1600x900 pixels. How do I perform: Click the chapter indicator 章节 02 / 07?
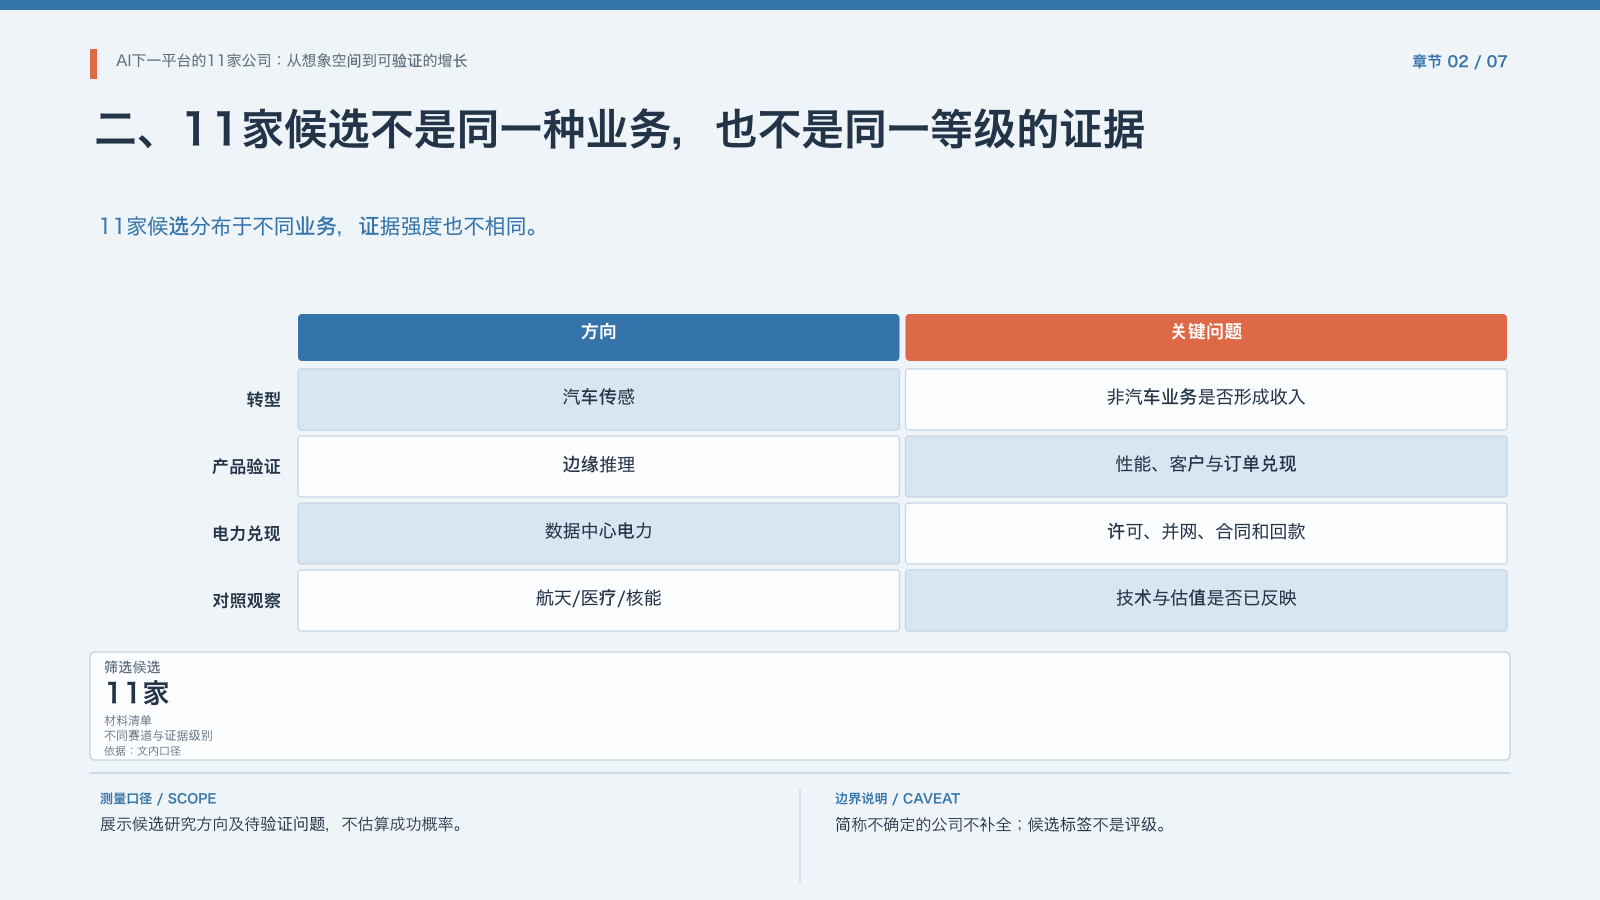pyautogui.click(x=1459, y=61)
